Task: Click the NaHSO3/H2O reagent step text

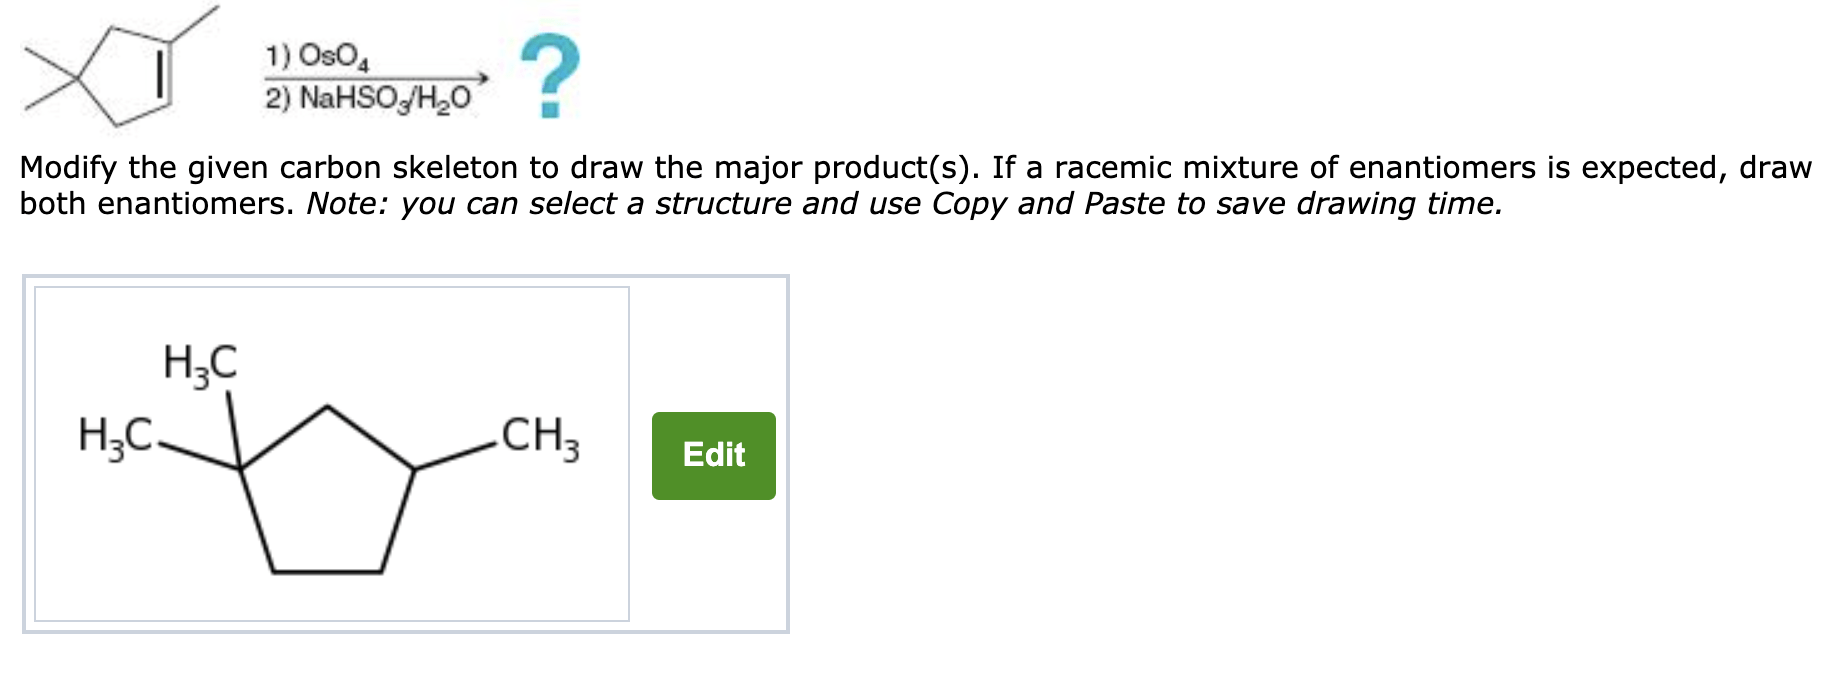Action: point(367,98)
